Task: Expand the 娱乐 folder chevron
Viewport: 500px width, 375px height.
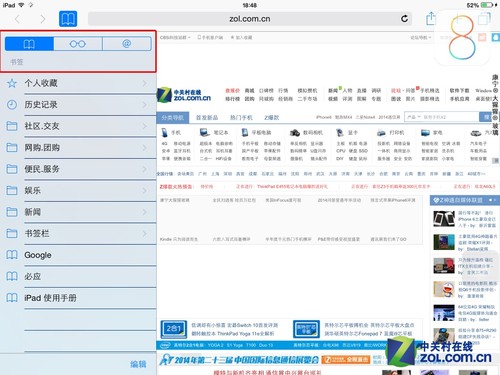Action: click(145, 190)
